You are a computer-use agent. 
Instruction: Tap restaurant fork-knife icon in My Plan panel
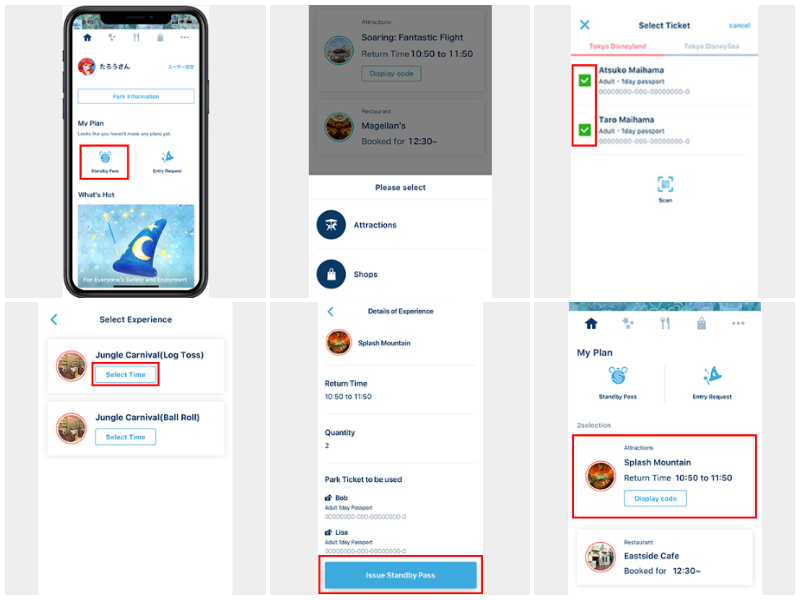[x=665, y=323]
